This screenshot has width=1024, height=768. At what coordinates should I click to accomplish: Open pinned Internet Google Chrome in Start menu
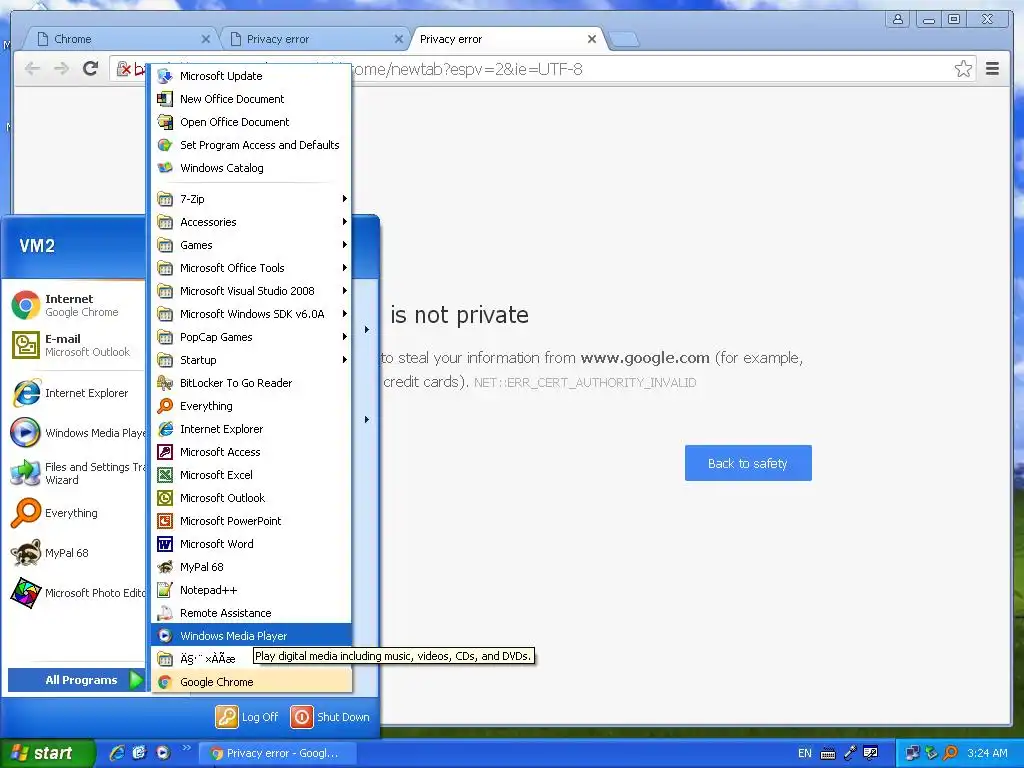click(x=76, y=305)
